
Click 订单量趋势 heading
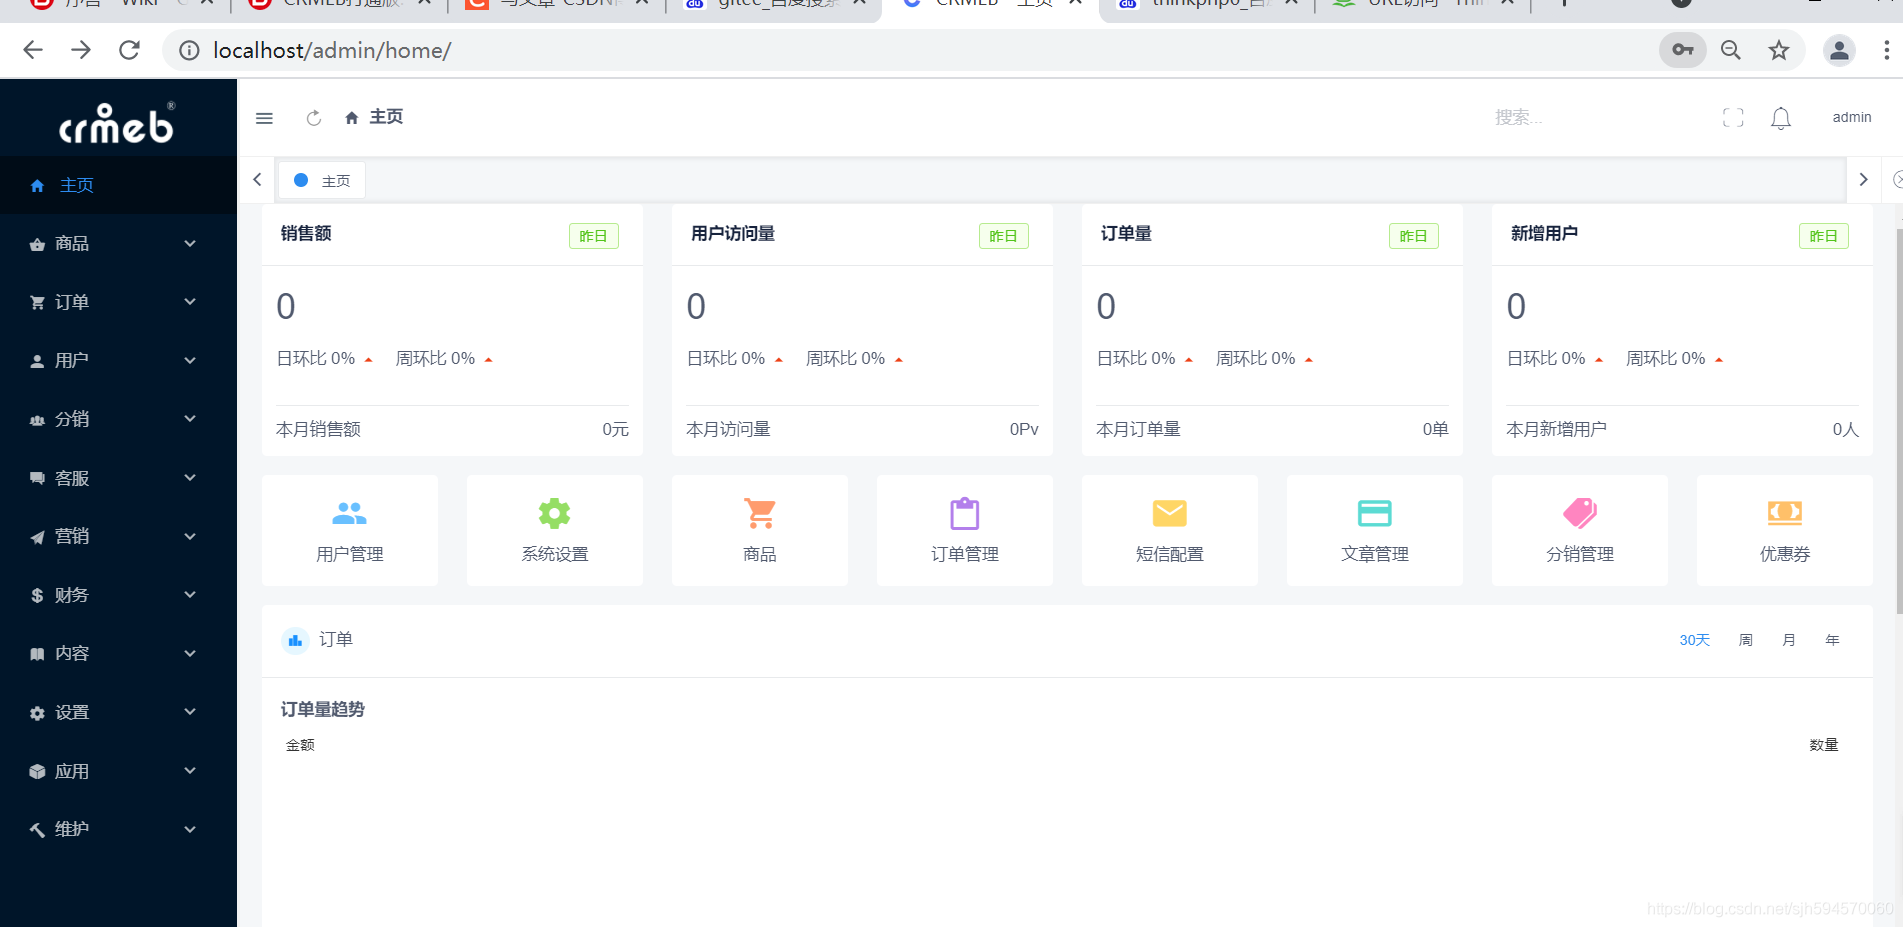[322, 709]
